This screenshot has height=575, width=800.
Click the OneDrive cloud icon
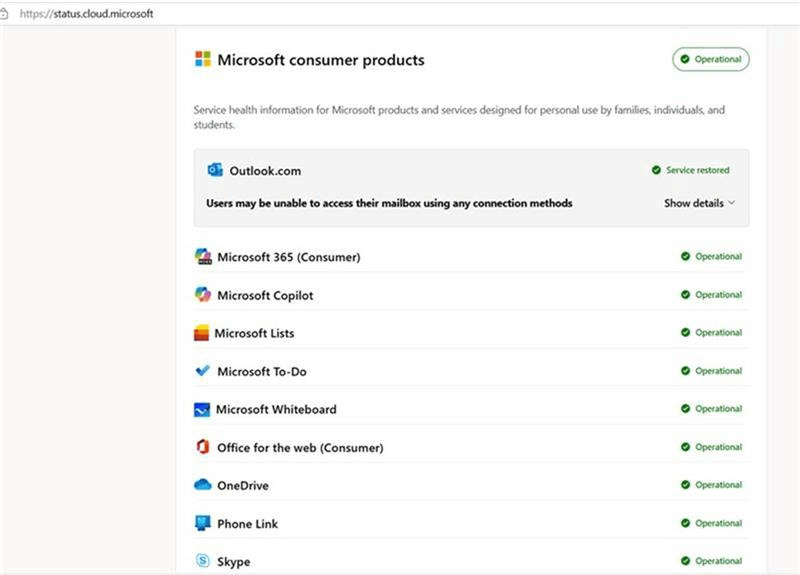tap(202, 485)
